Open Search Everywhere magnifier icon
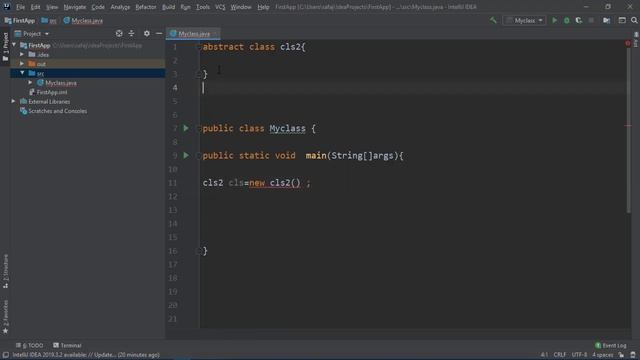 pyautogui.click(x=634, y=20)
